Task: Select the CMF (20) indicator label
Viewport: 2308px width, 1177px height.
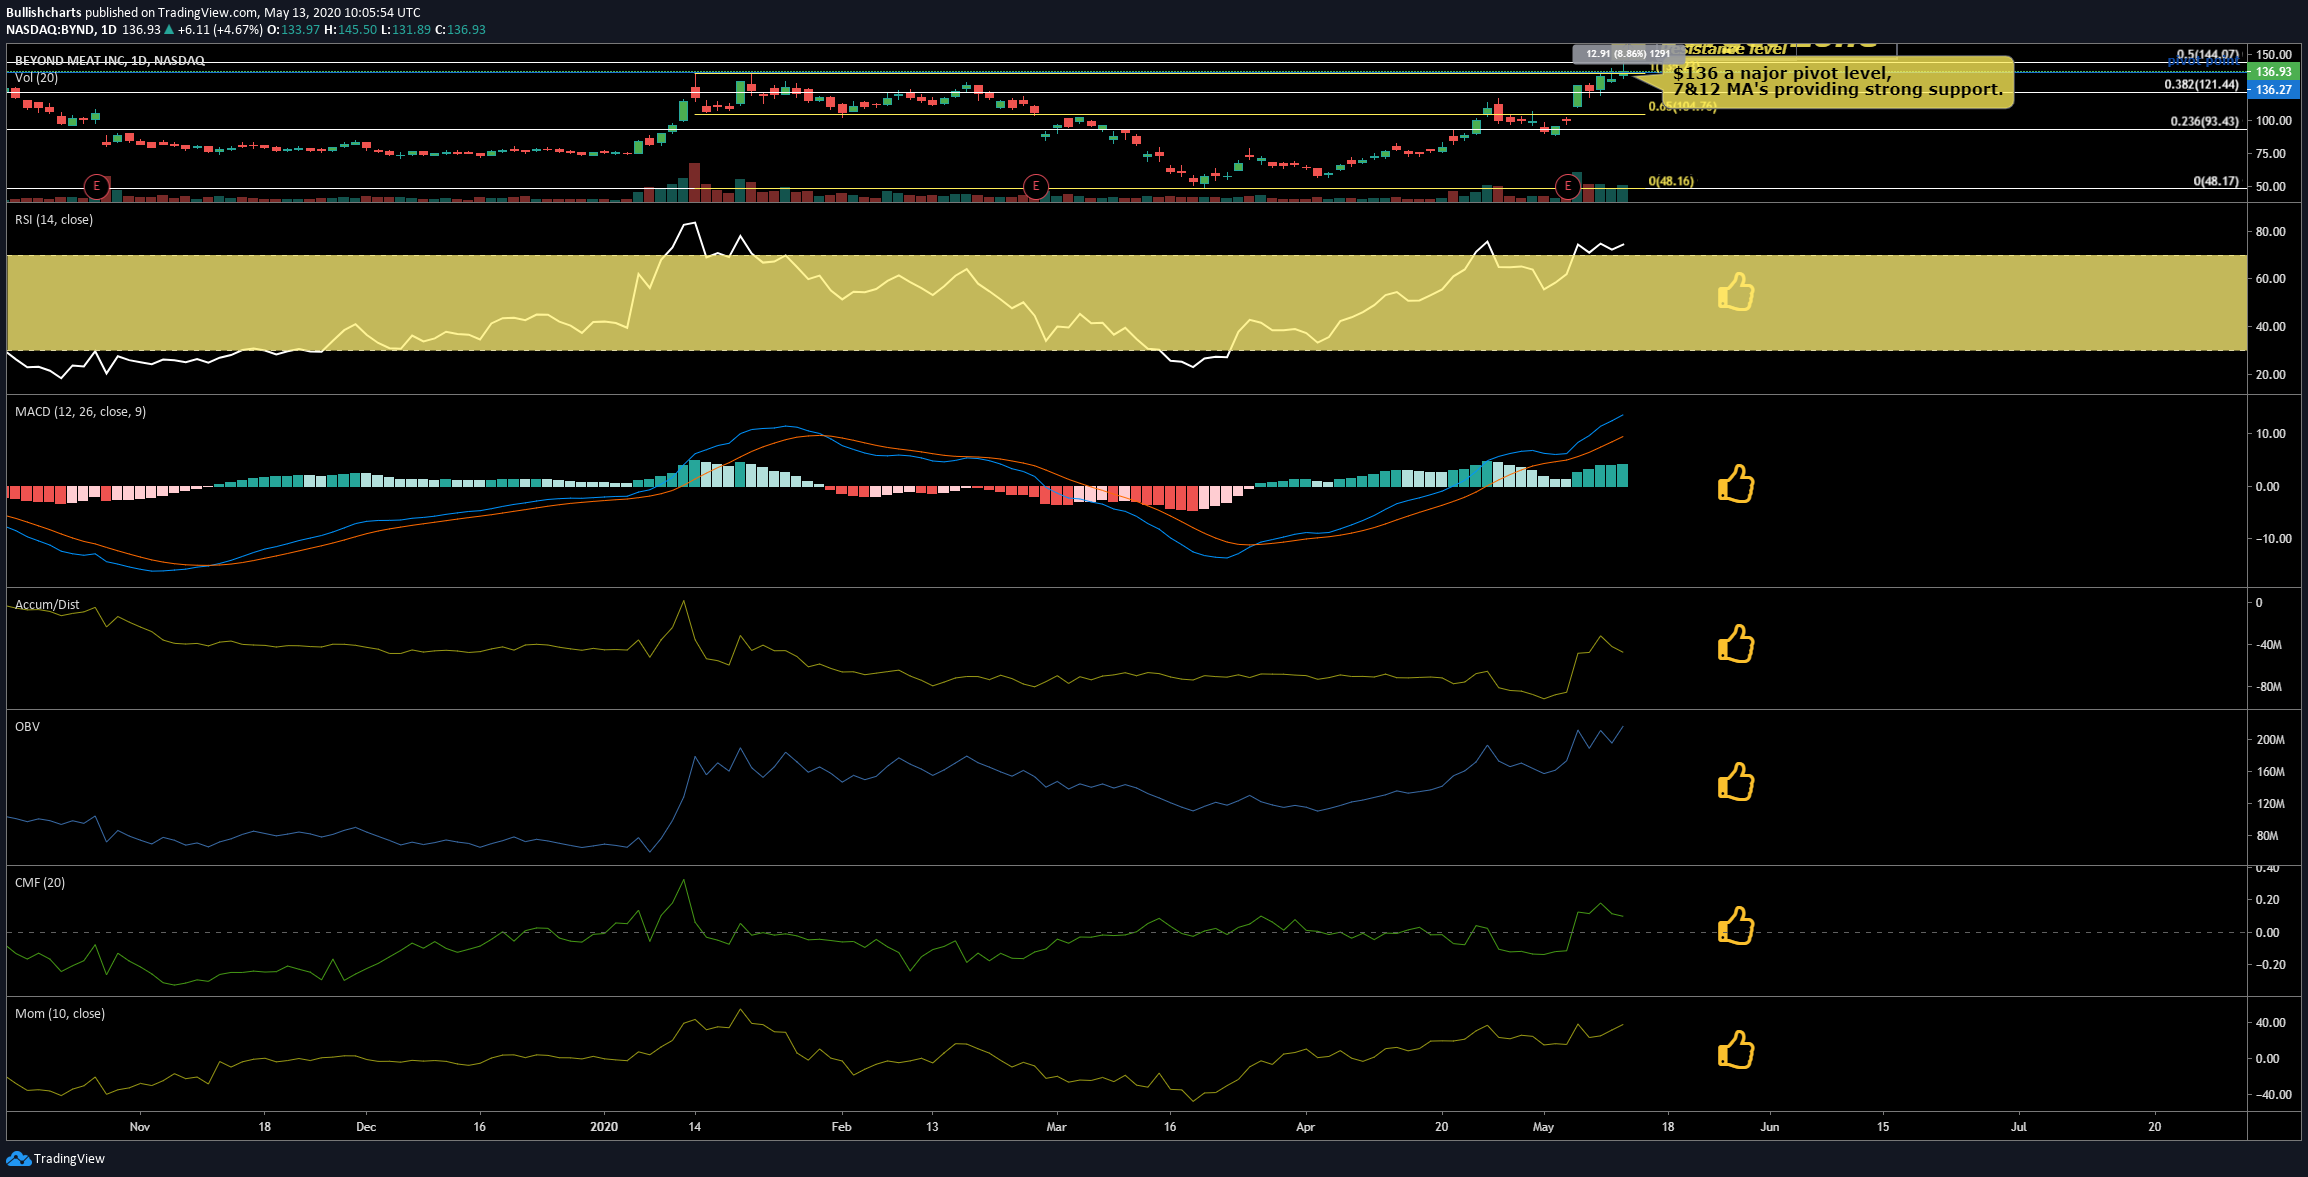Action: point(40,883)
